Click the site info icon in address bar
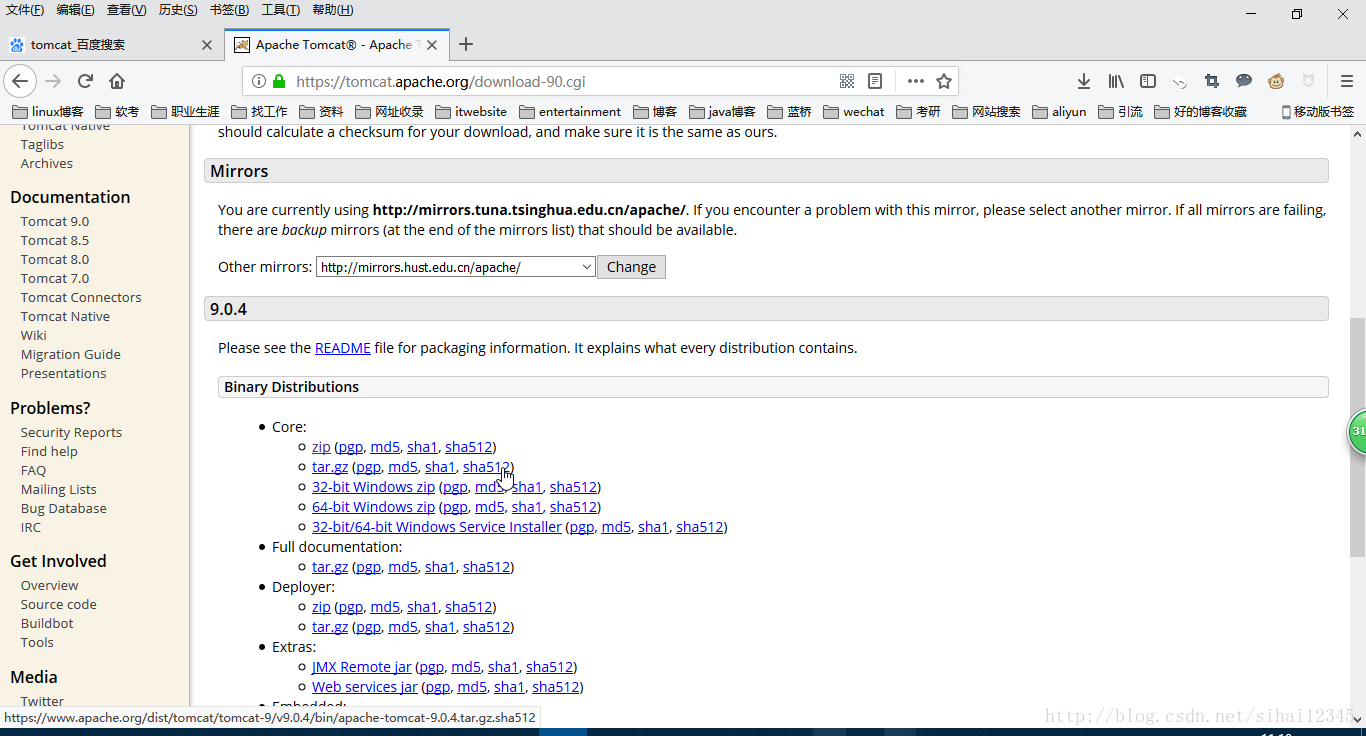The image size is (1366, 736). [258, 81]
